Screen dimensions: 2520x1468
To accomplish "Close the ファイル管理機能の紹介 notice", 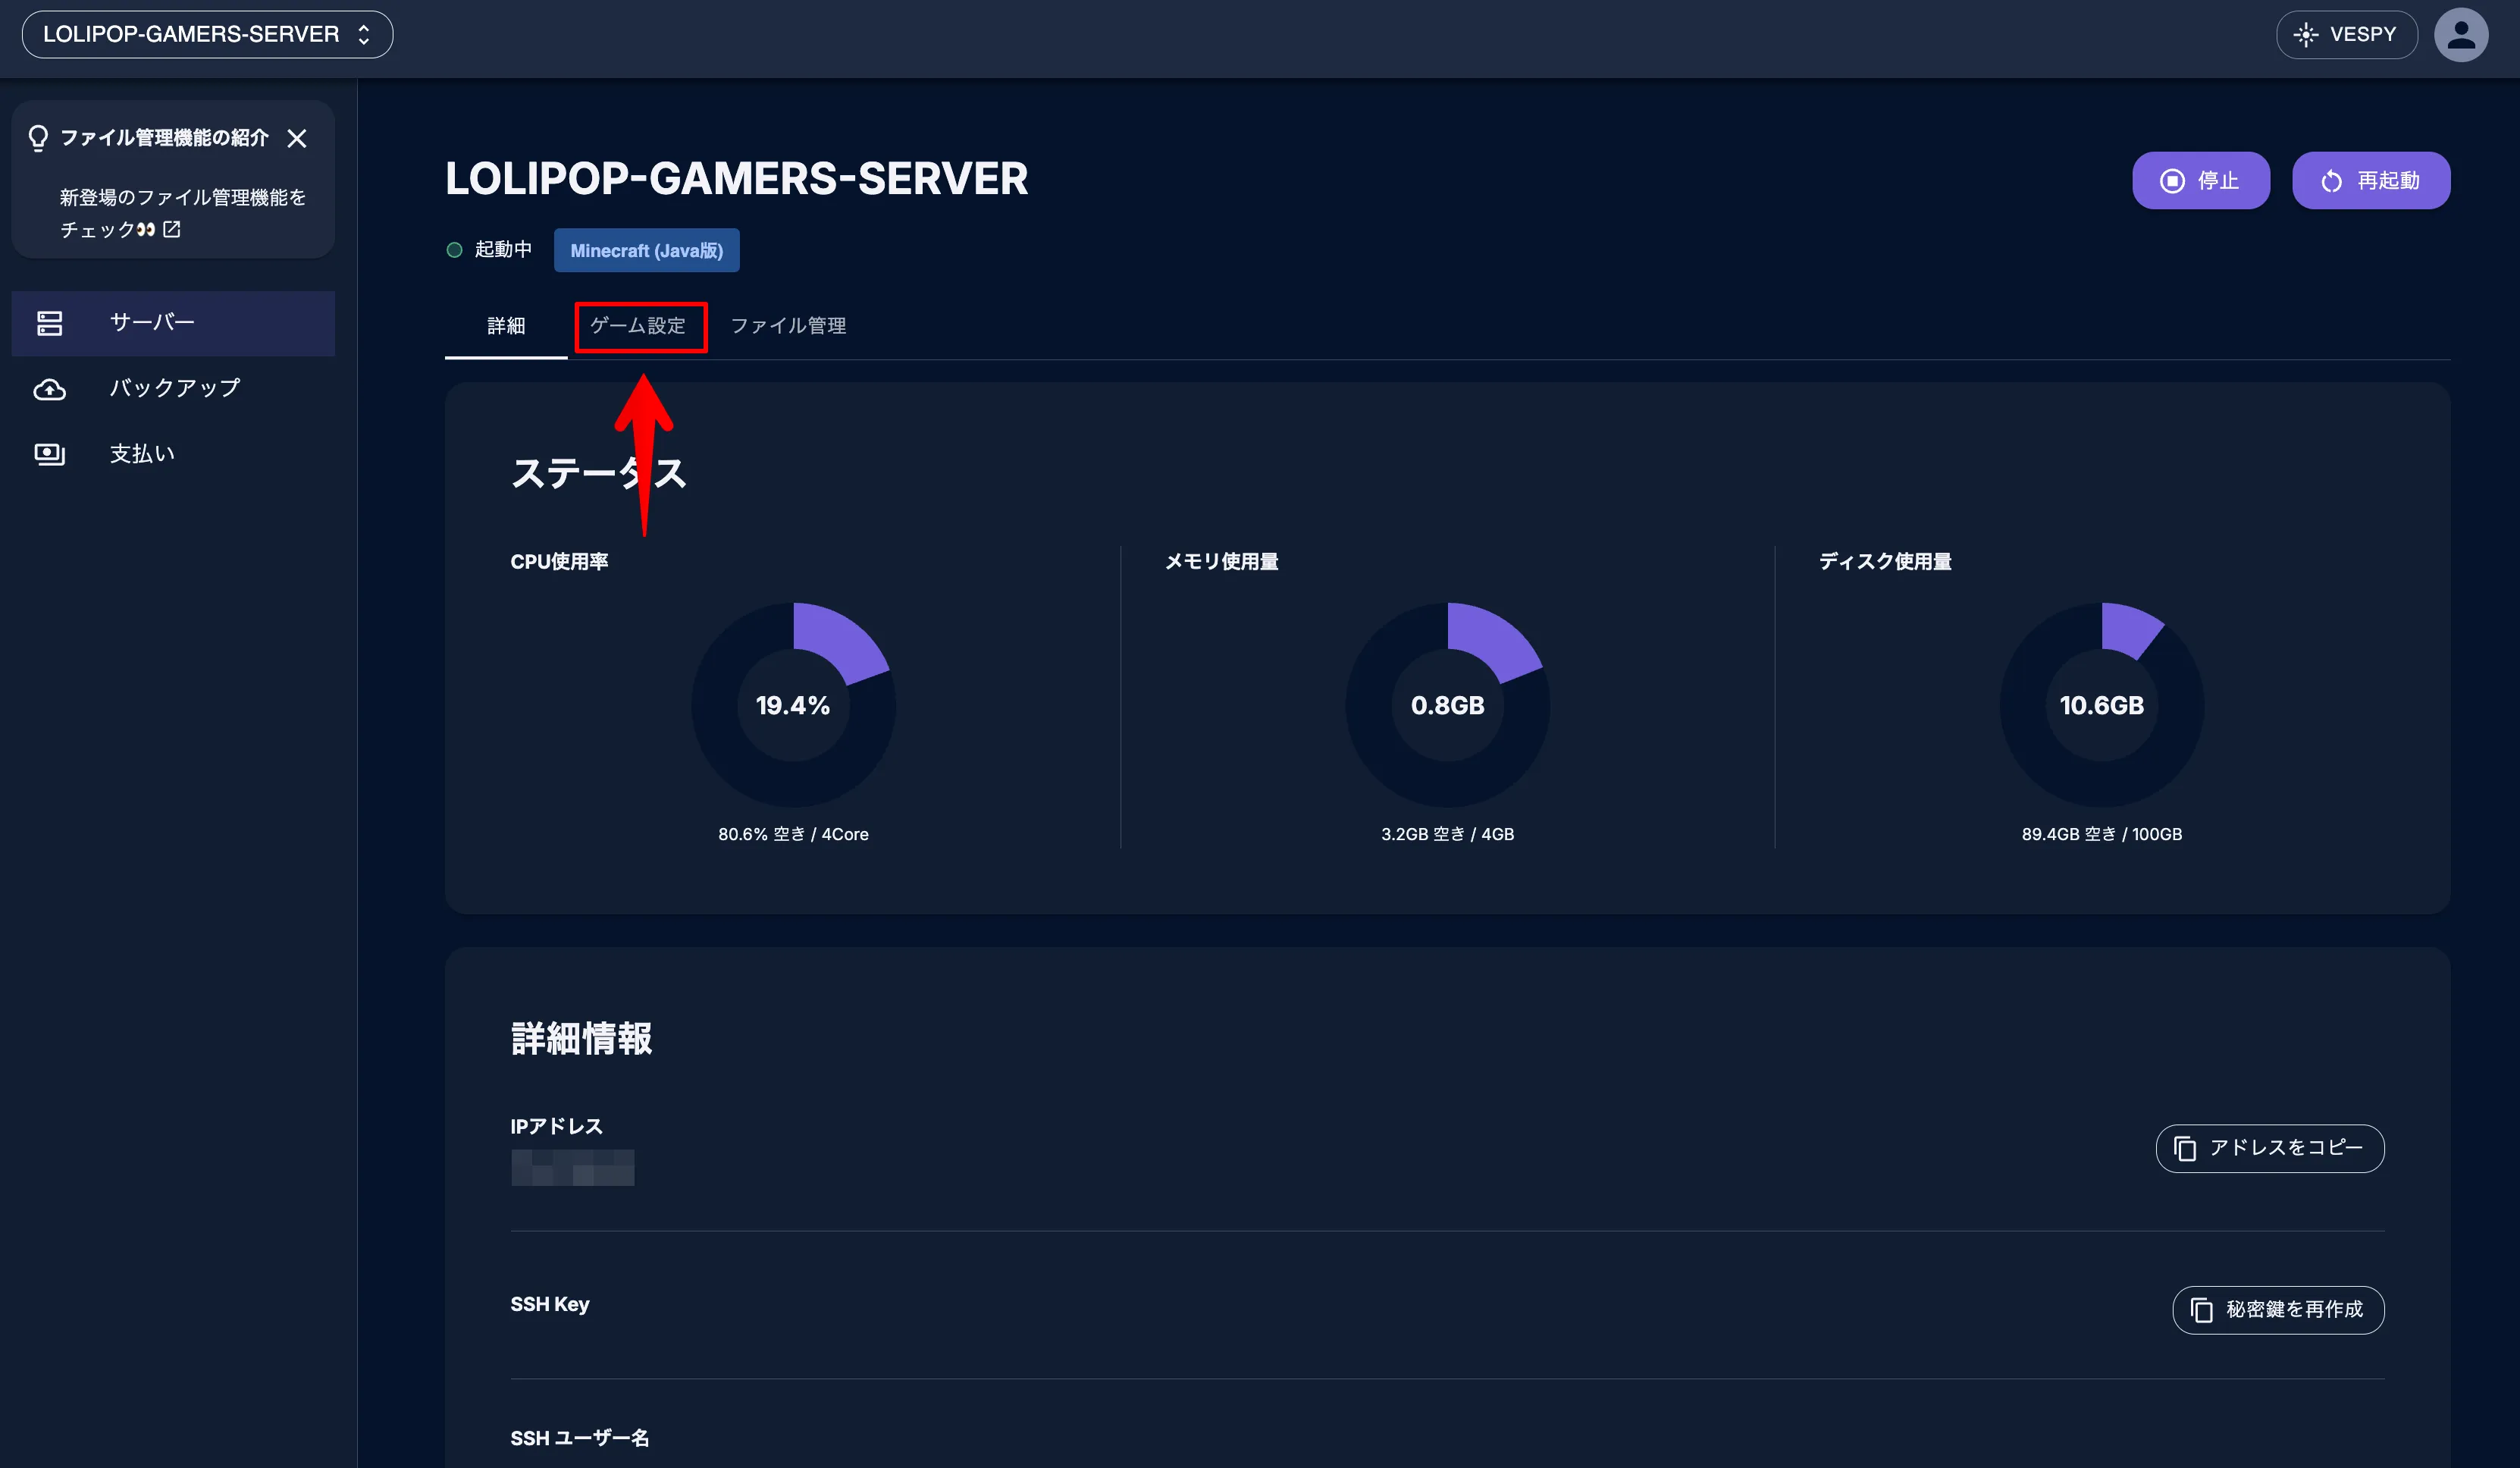I will pyautogui.click(x=297, y=138).
